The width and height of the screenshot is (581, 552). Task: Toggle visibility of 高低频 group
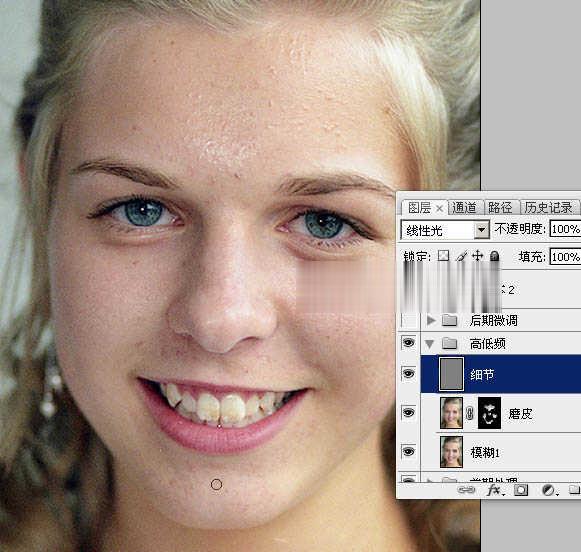(408, 343)
